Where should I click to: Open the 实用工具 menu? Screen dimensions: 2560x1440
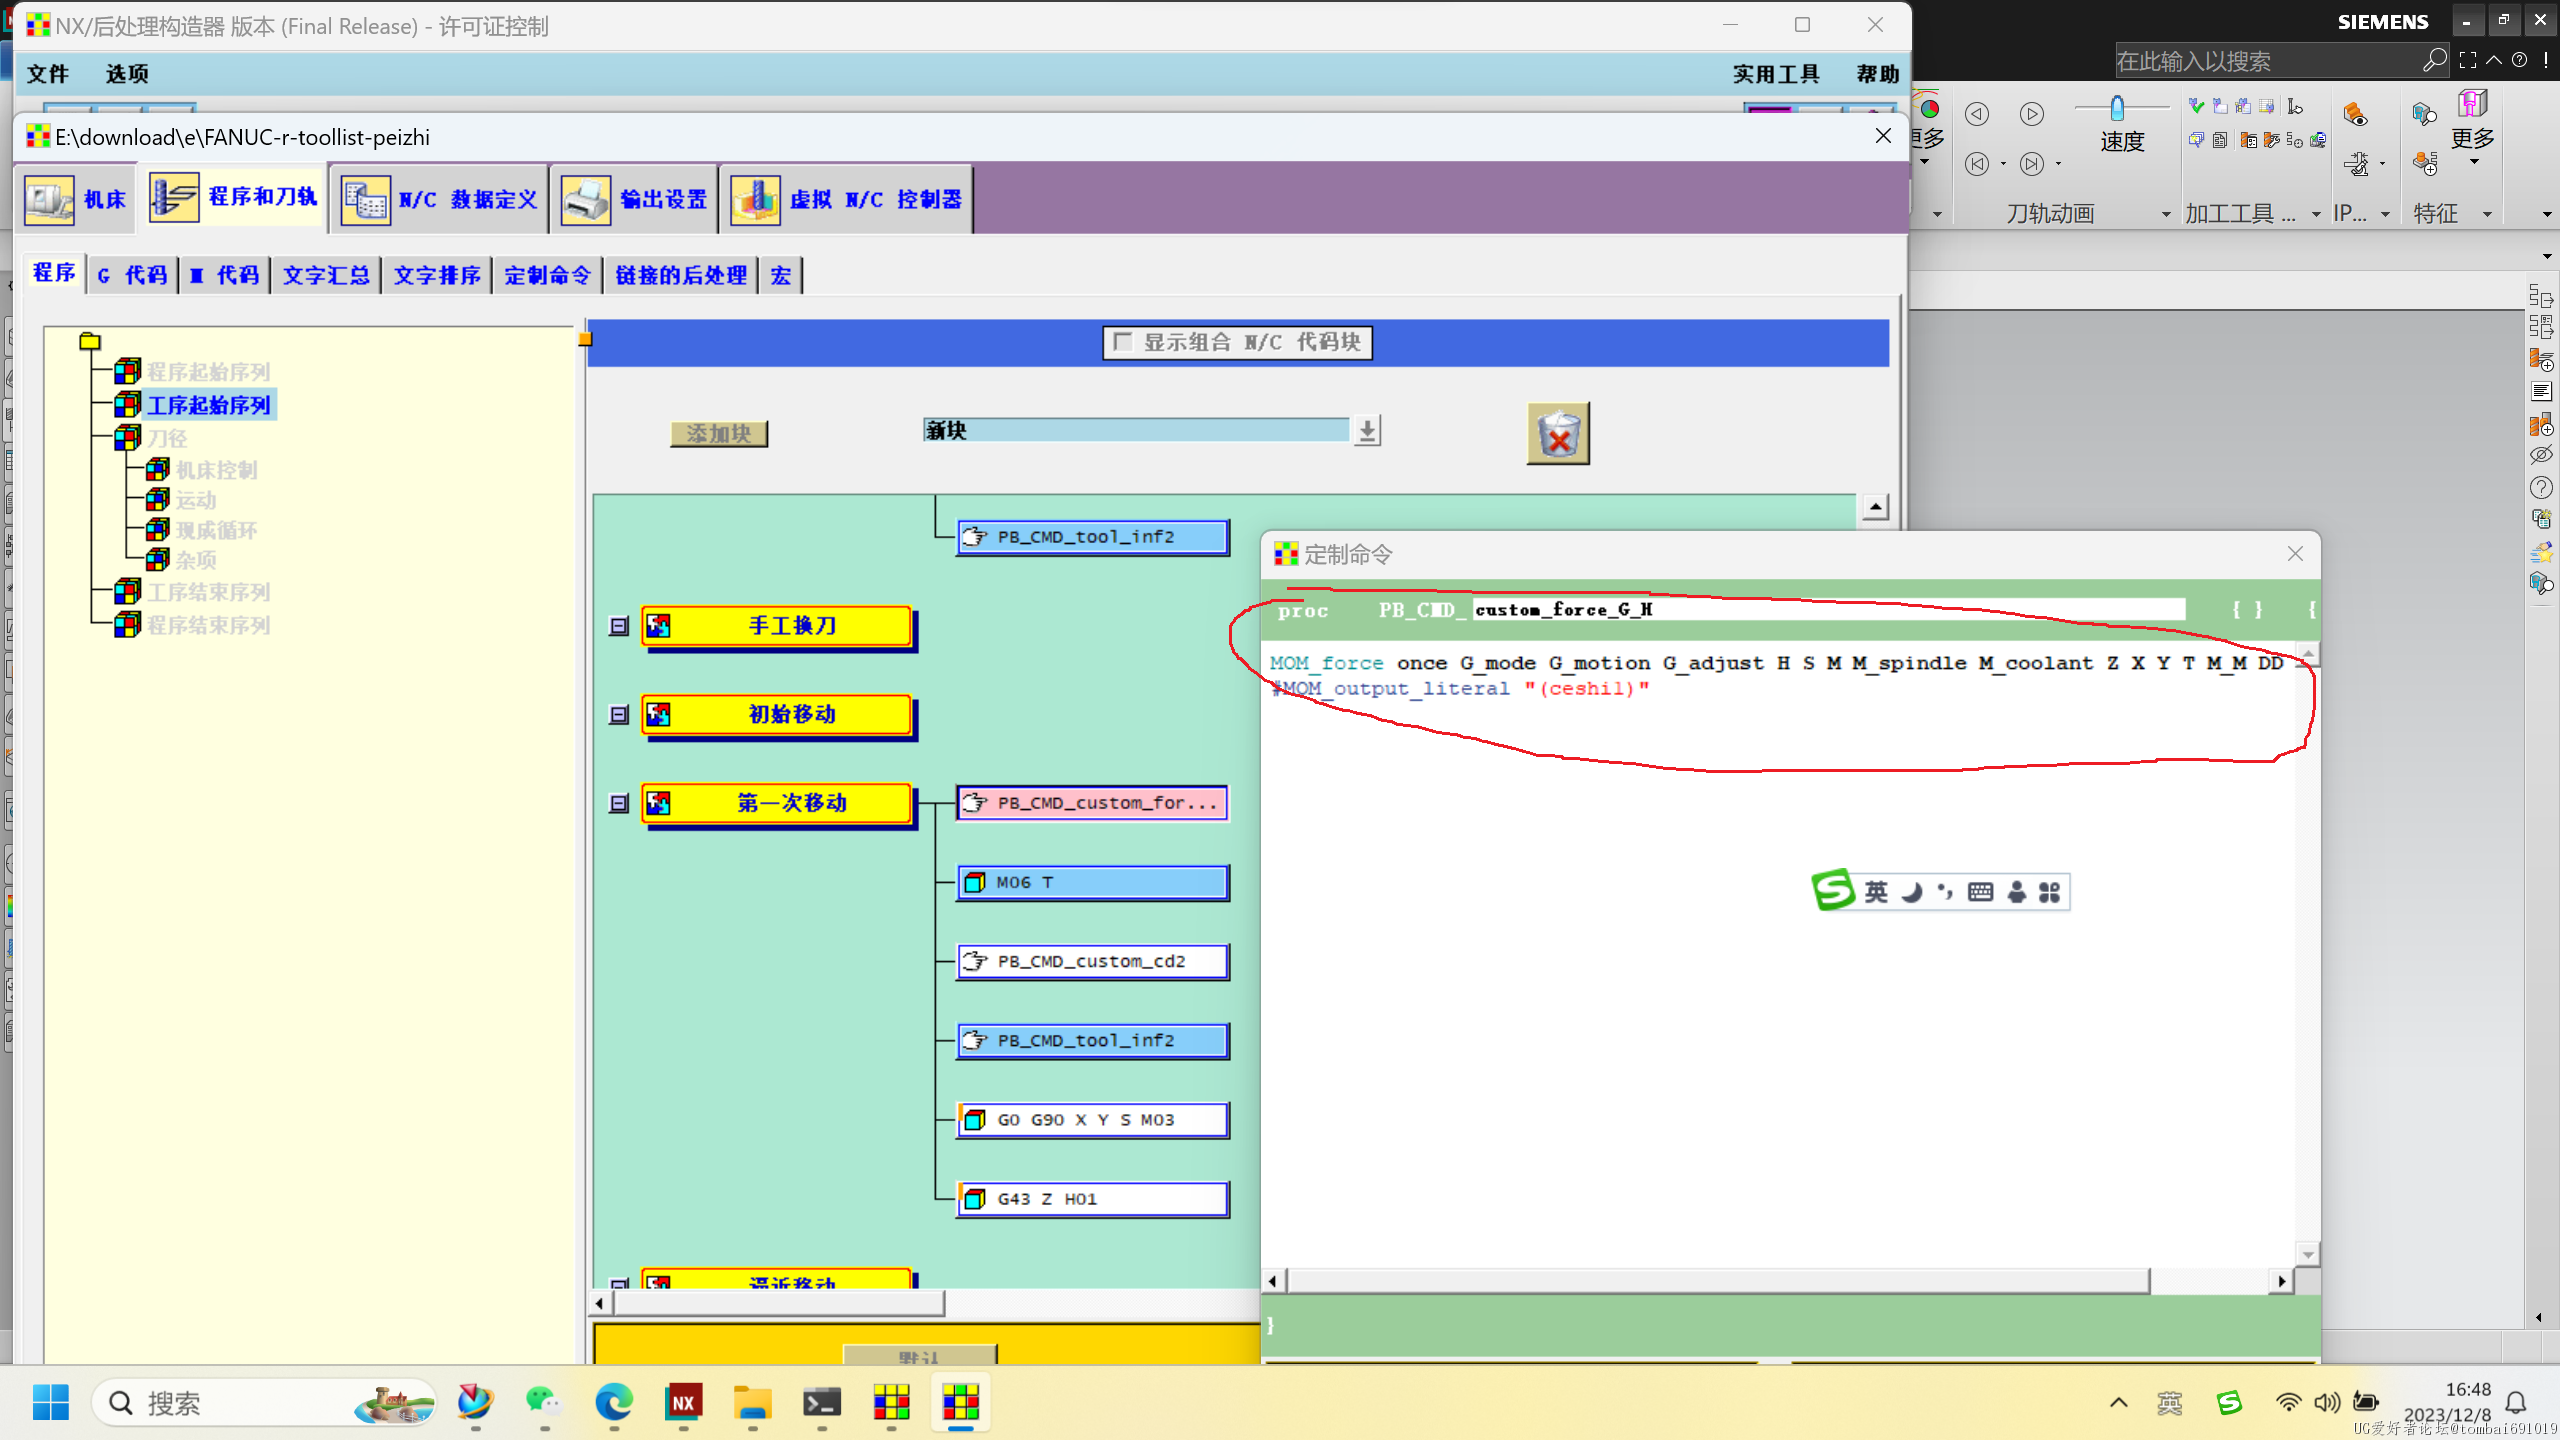pyautogui.click(x=1776, y=74)
